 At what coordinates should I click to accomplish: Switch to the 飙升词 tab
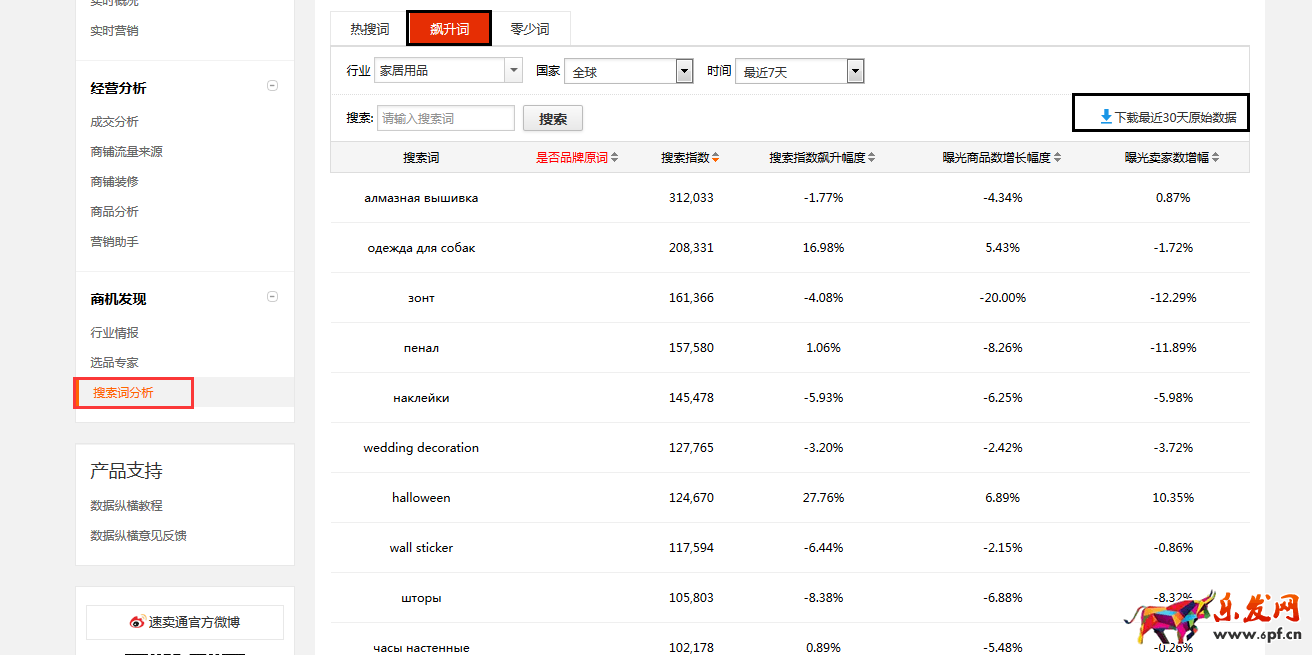(449, 29)
